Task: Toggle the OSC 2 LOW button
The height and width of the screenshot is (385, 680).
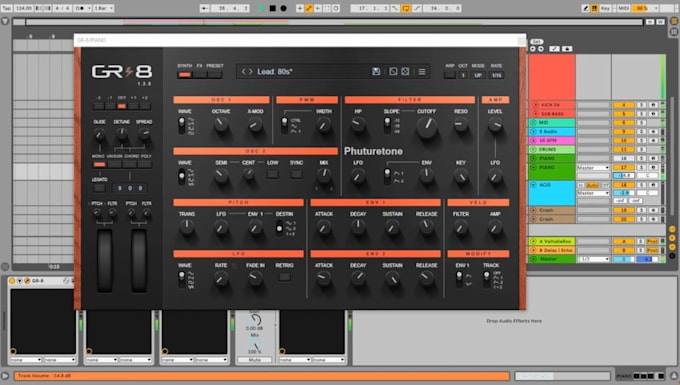Action: point(272,174)
